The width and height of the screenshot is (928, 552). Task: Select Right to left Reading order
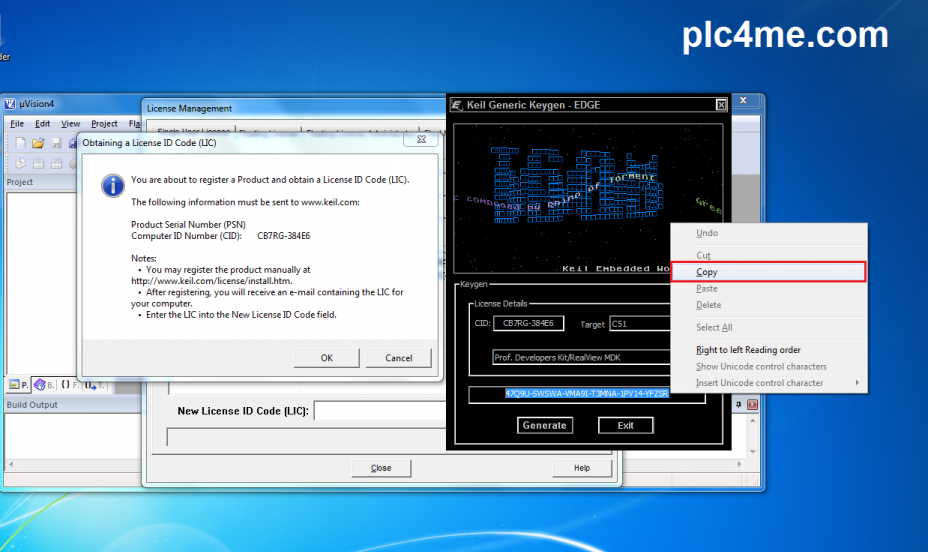pyautogui.click(x=748, y=350)
